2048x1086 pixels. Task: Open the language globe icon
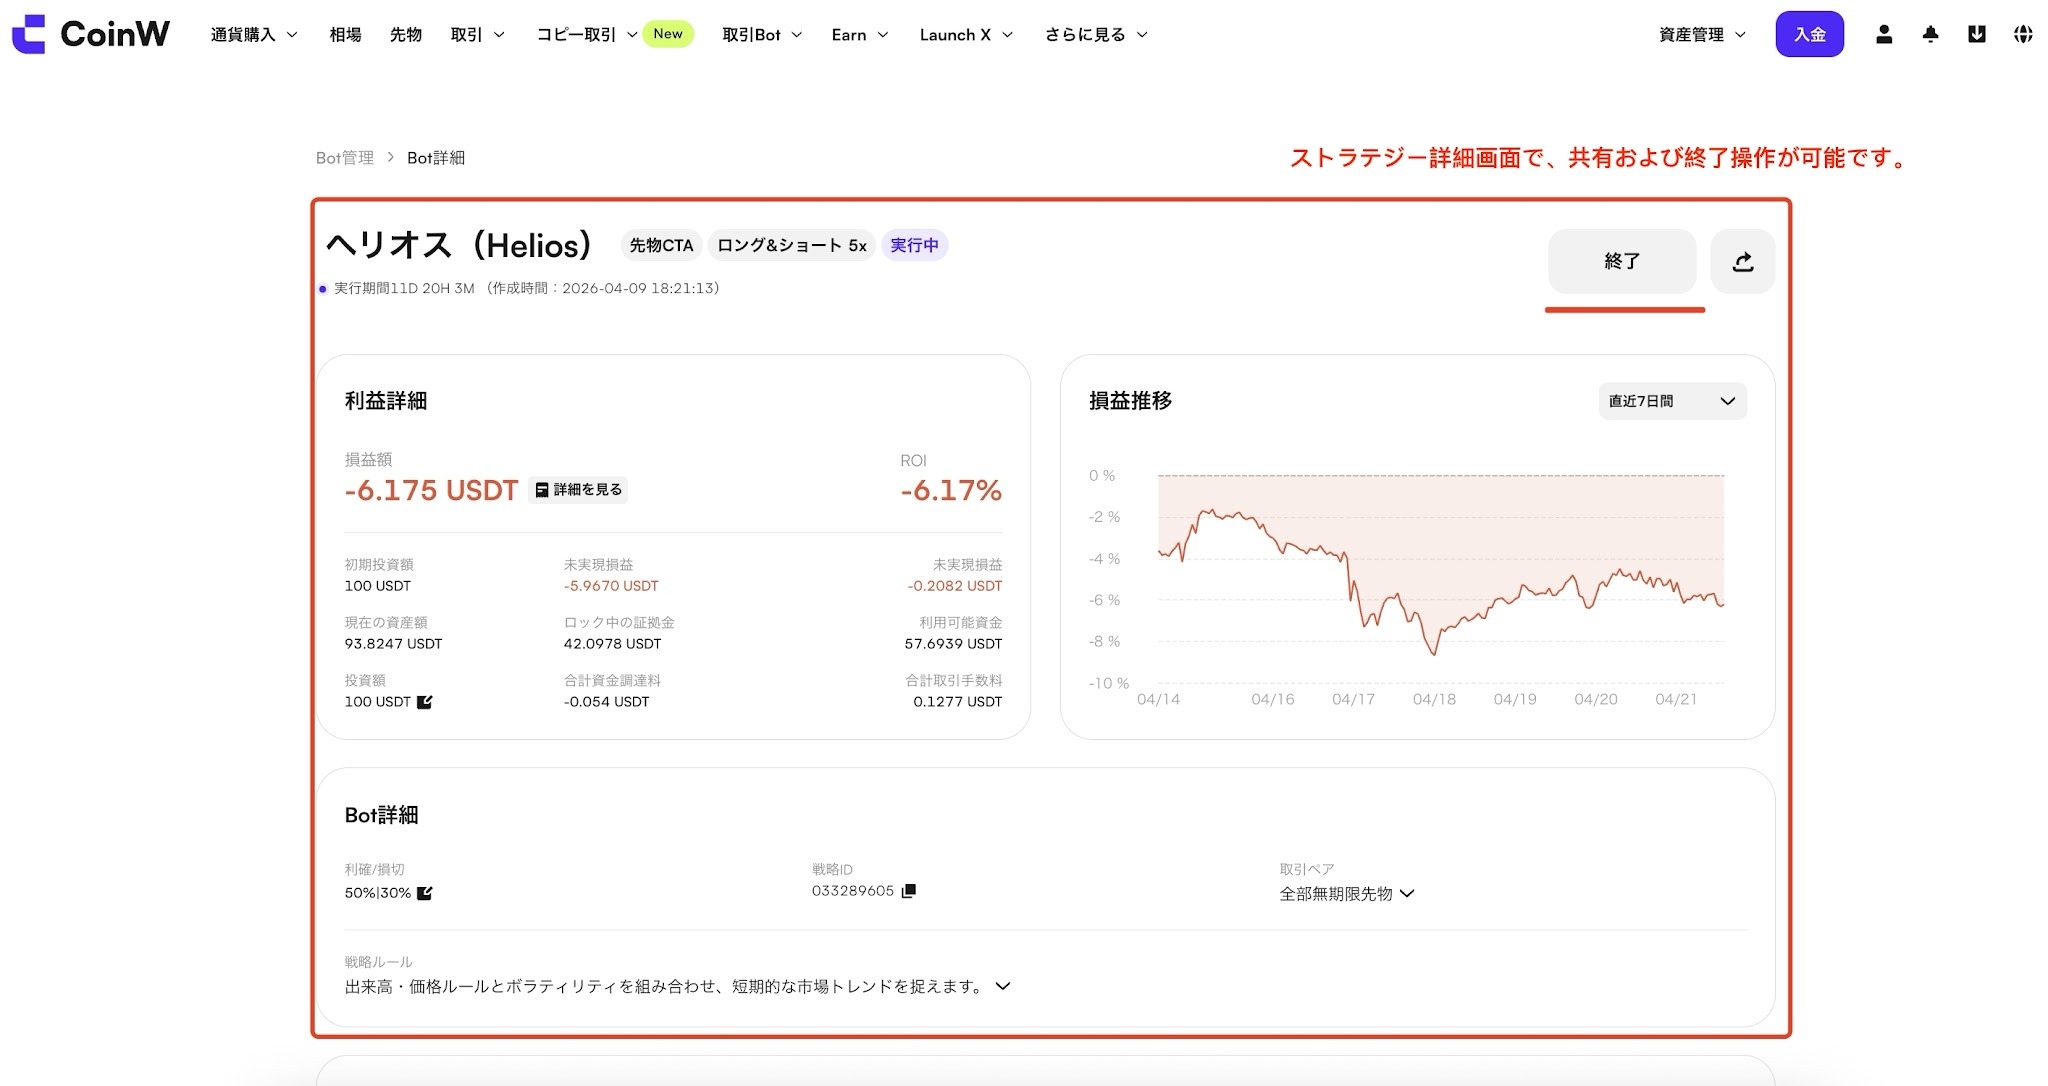click(2023, 35)
